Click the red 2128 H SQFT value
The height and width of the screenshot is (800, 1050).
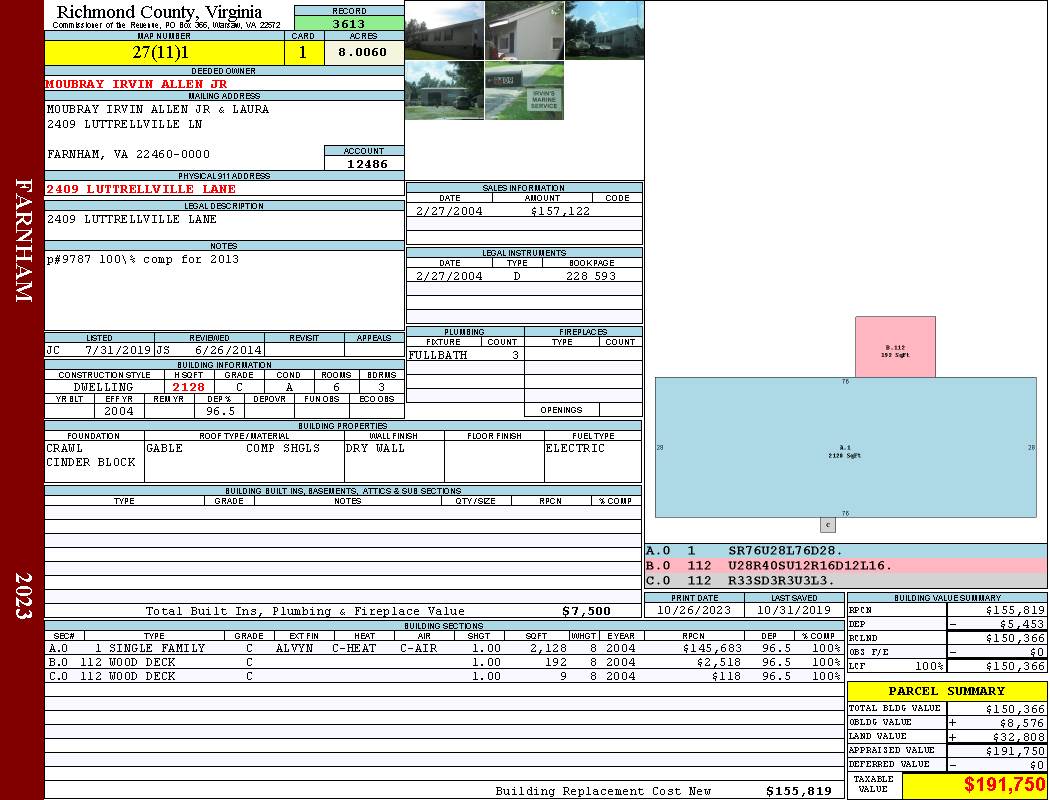(x=188, y=387)
